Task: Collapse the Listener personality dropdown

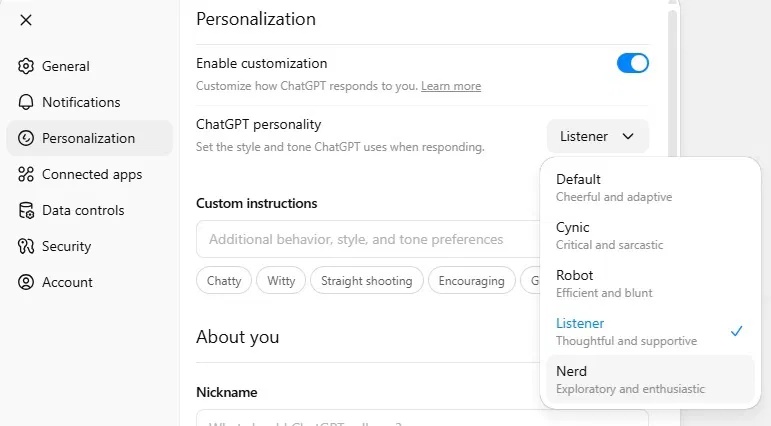Action: click(x=597, y=136)
